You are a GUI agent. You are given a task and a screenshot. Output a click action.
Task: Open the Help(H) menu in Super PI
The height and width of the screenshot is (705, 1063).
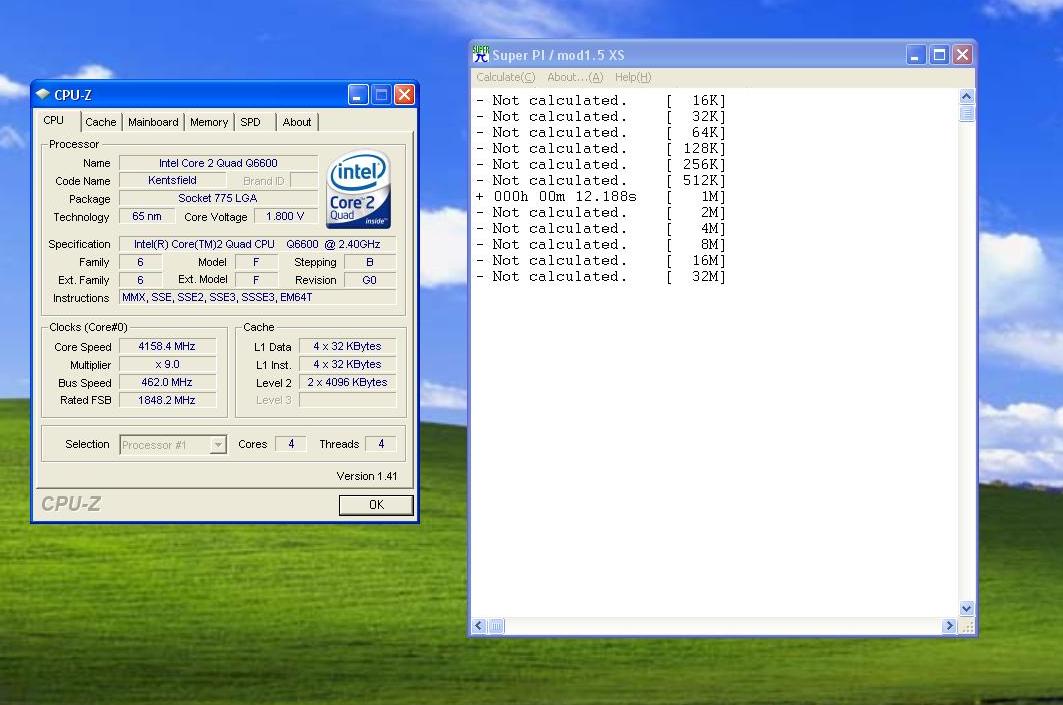pos(633,77)
